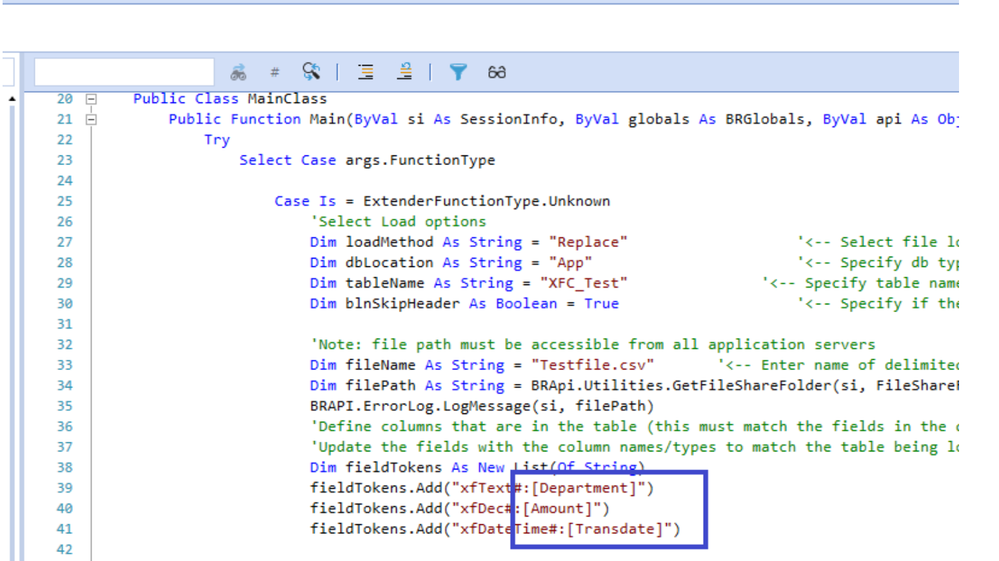Open find and replace magnifier icon

click(x=312, y=71)
